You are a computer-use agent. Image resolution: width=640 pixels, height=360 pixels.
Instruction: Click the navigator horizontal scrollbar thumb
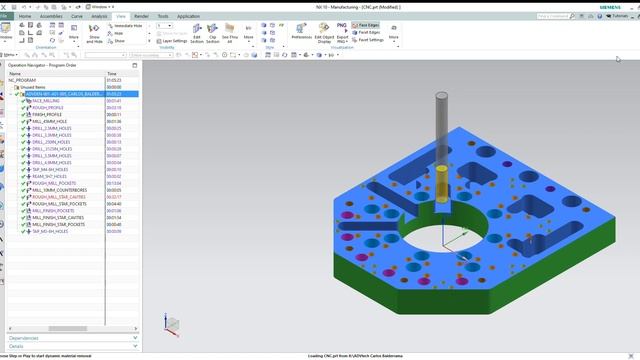(x=68, y=328)
